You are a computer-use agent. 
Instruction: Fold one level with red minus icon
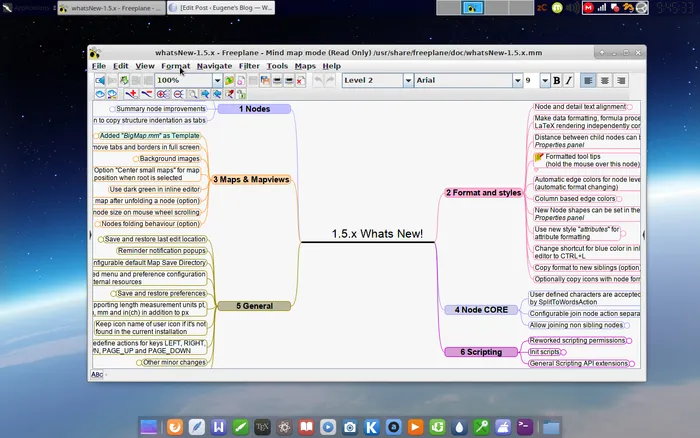pyautogui.click(x=146, y=94)
